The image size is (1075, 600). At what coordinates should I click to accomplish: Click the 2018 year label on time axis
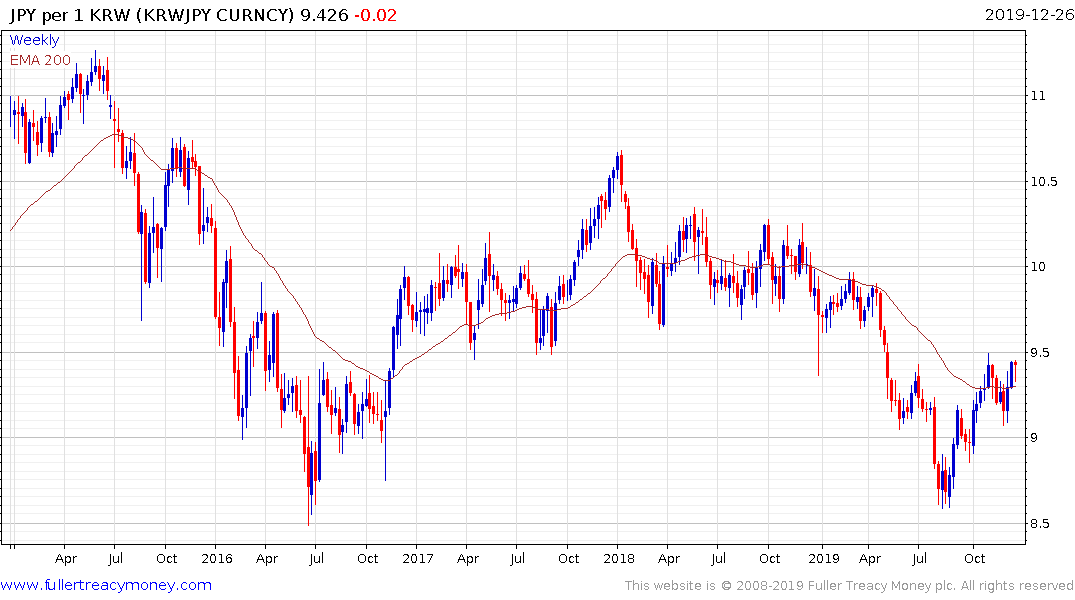(x=618, y=558)
